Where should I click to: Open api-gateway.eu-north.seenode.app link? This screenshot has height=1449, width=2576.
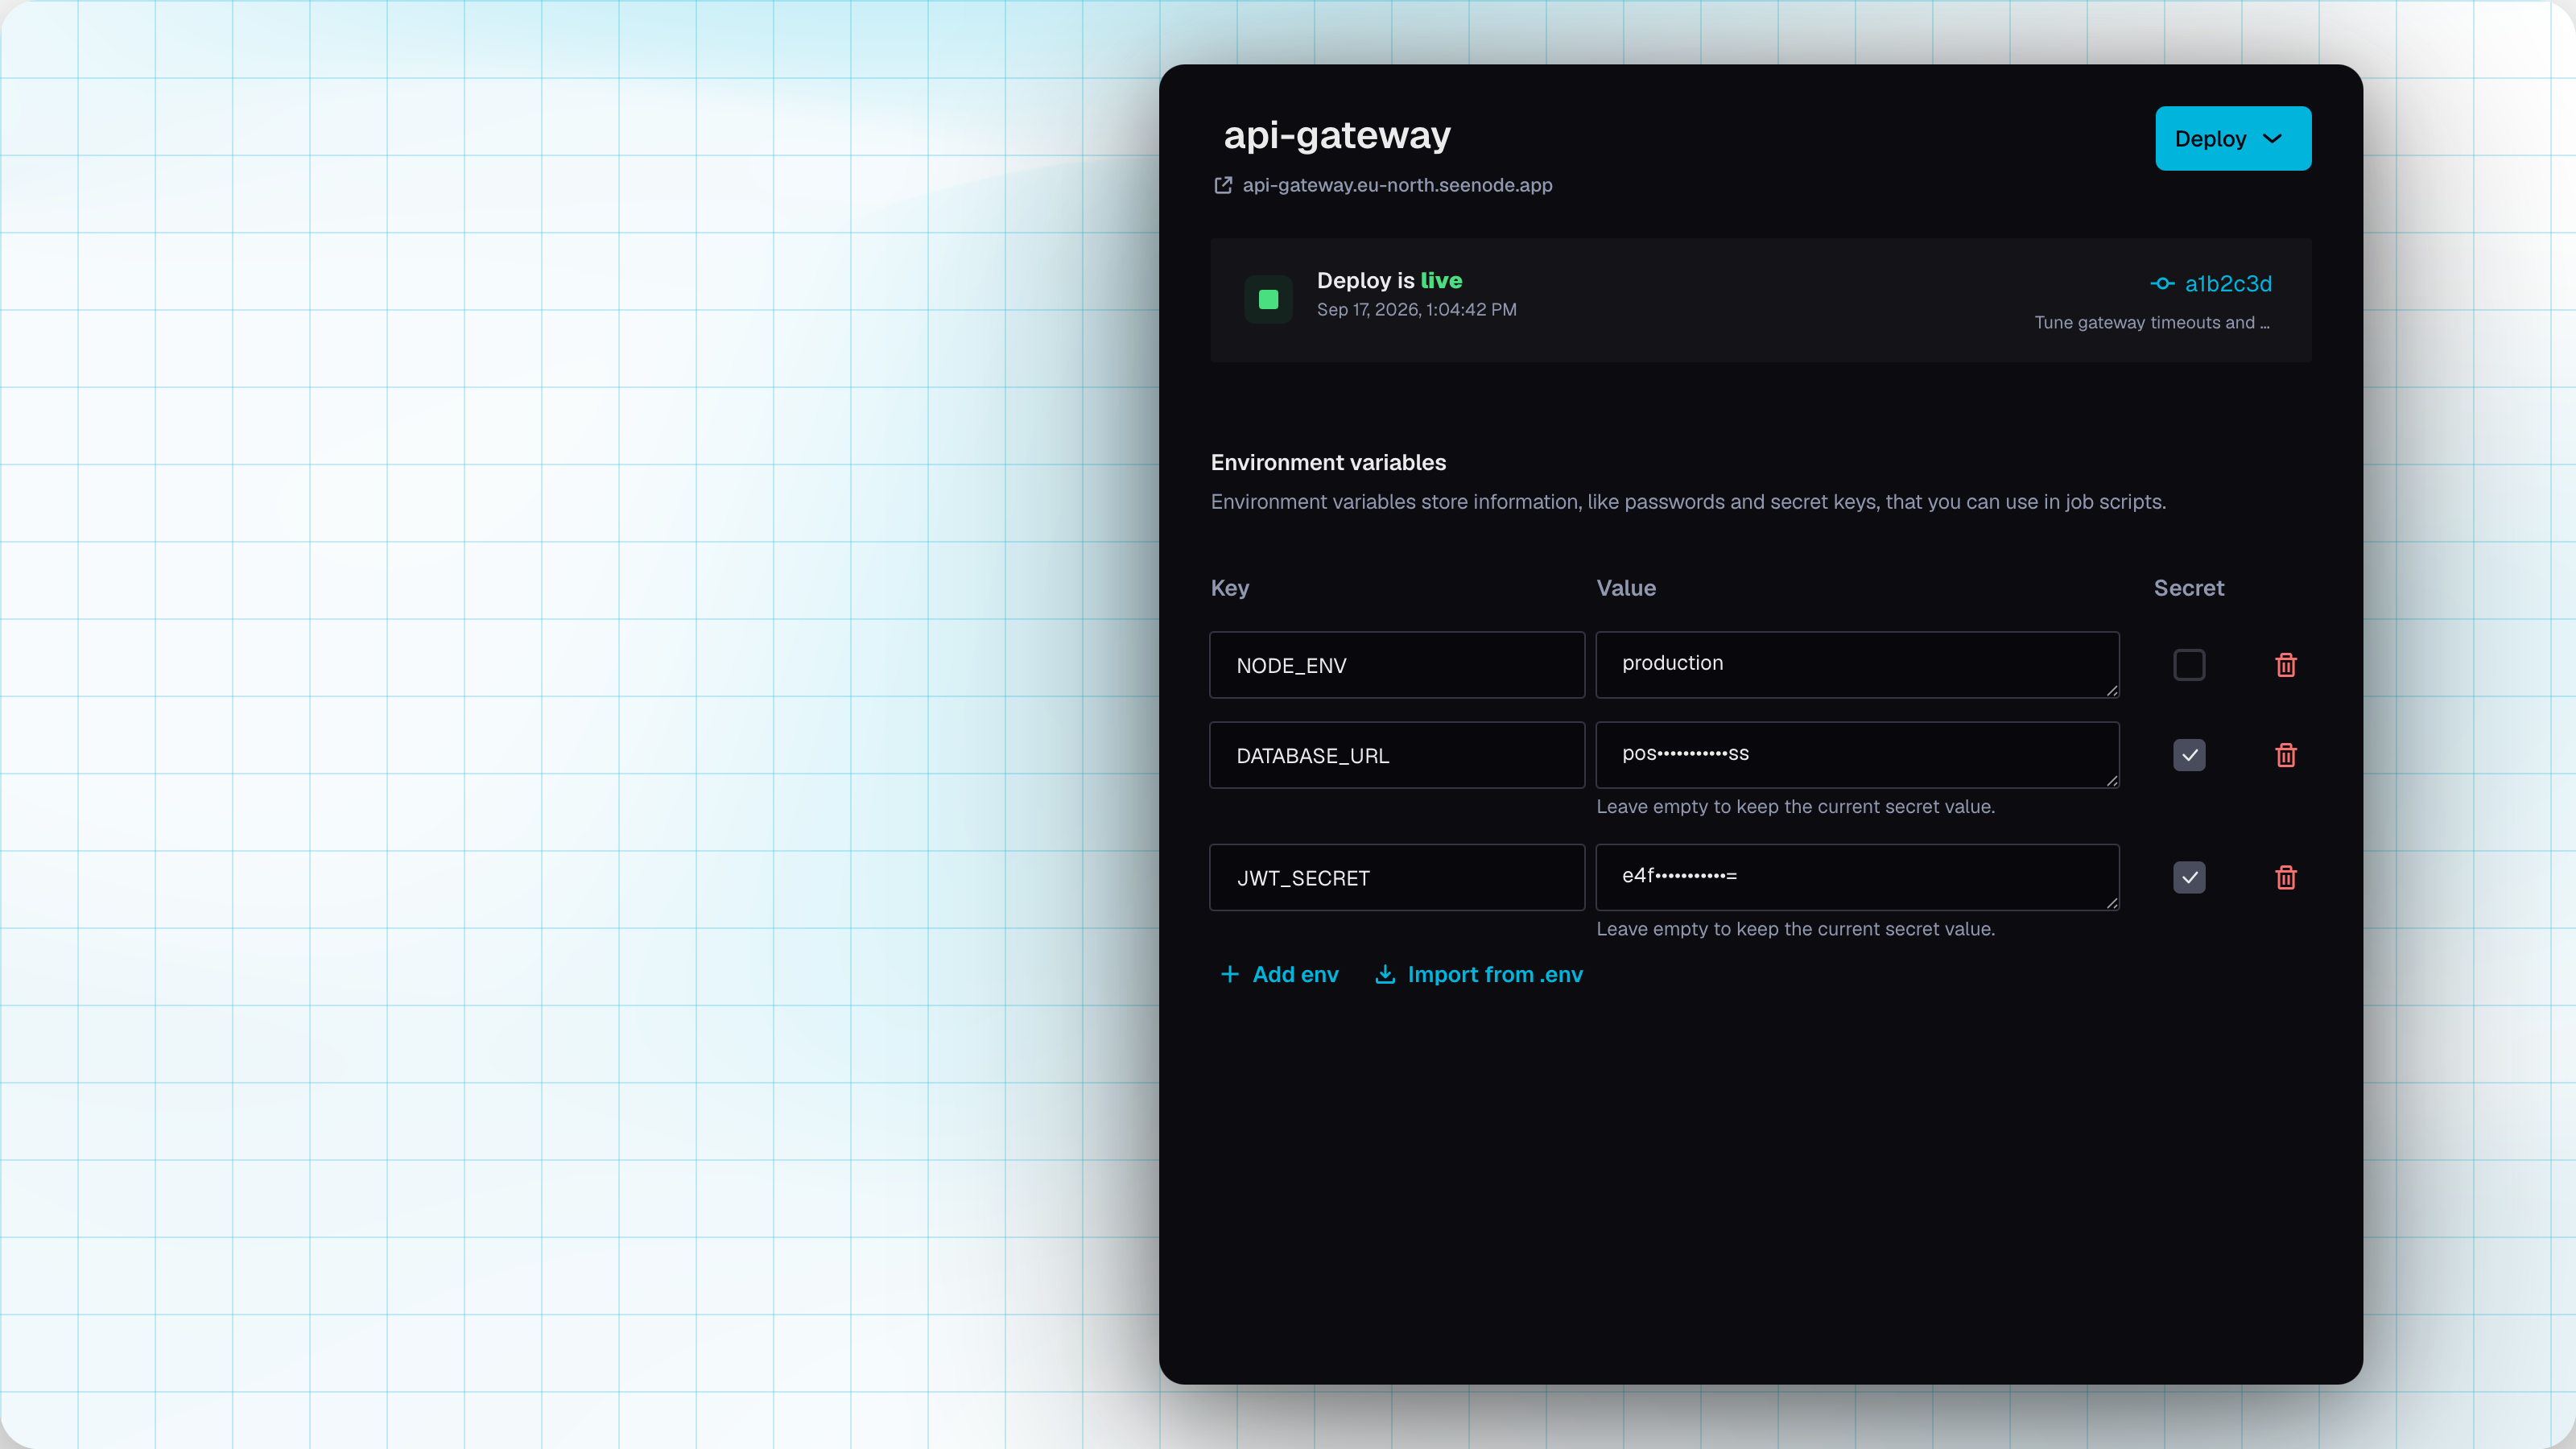(x=1397, y=185)
